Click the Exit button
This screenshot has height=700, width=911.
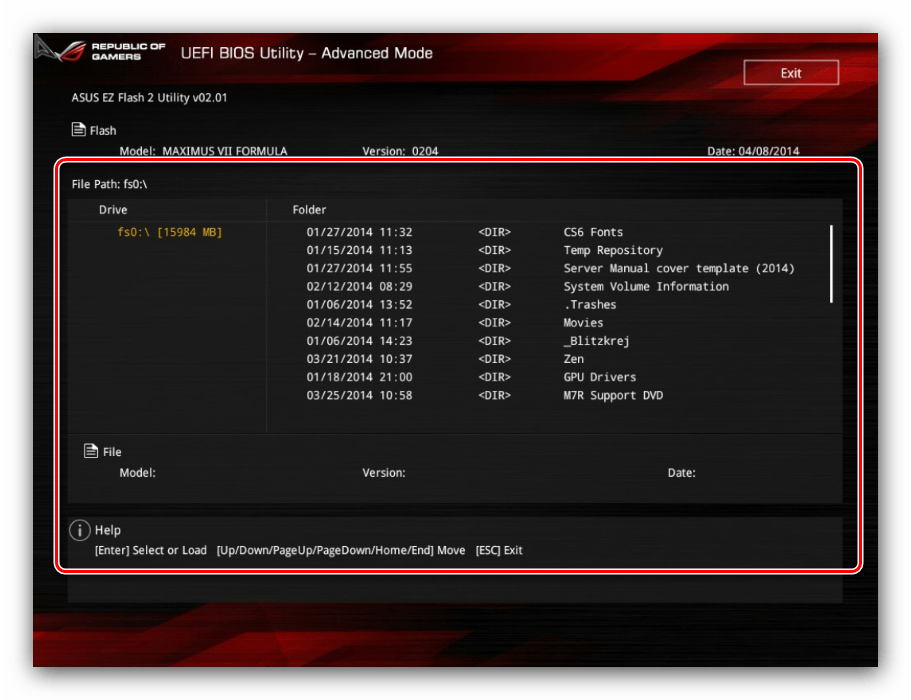790,73
